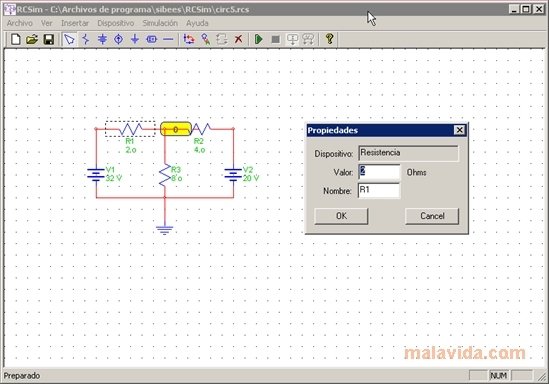The width and height of the screenshot is (549, 384).
Task: Click the NUM status bar indicator
Action: (x=499, y=376)
